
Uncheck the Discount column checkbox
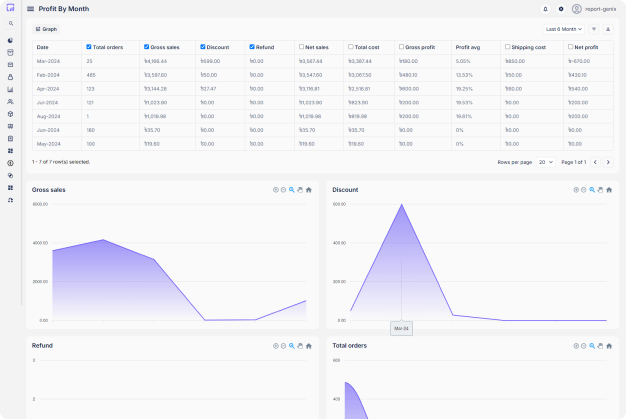203,47
